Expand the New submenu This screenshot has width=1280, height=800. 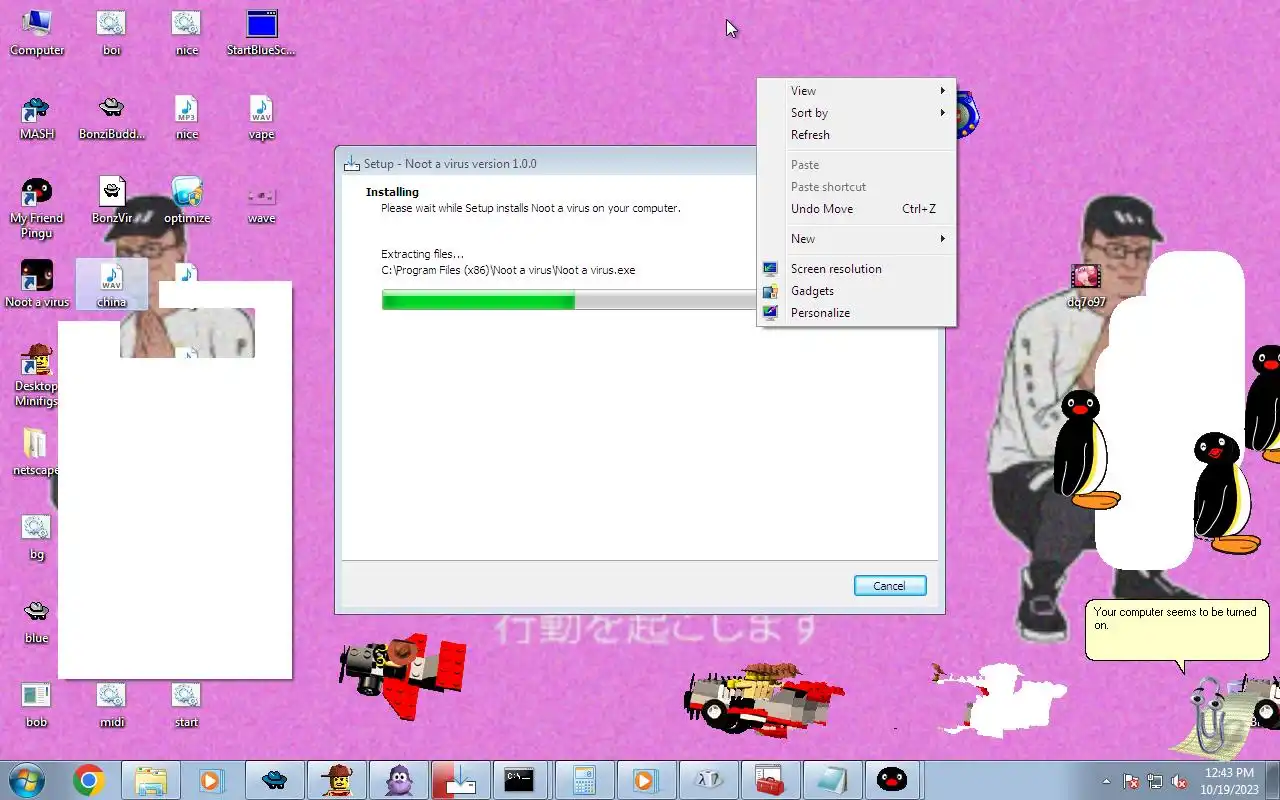point(856,239)
